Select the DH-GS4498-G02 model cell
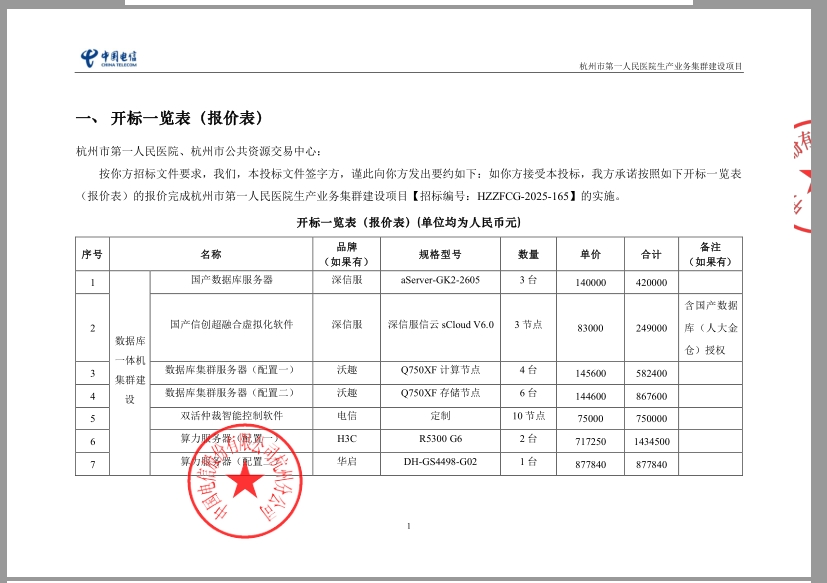This screenshot has height=583, width=827. click(440, 462)
